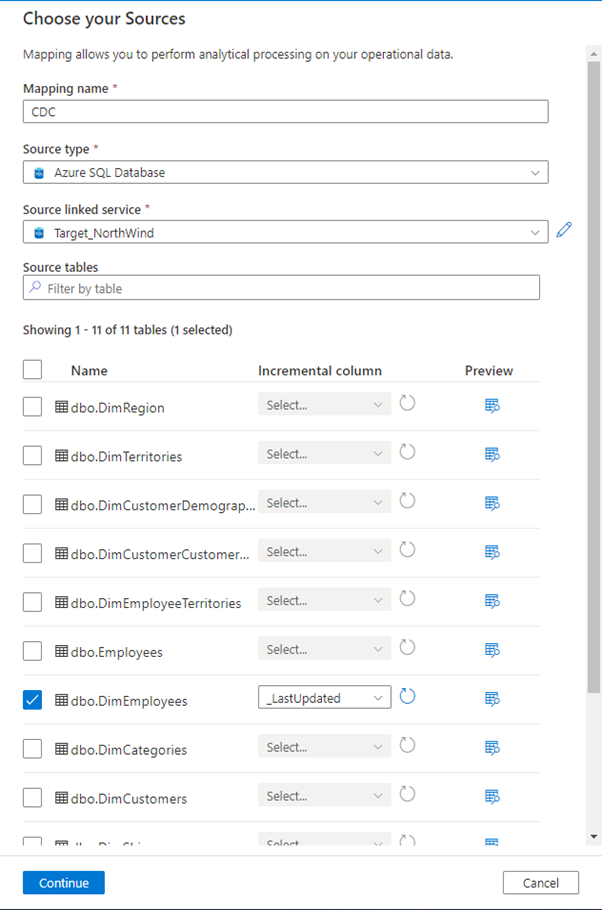This screenshot has width=602, height=910.
Task: Refresh incremental columns for dbo.DimRegion
Action: click(x=408, y=403)
